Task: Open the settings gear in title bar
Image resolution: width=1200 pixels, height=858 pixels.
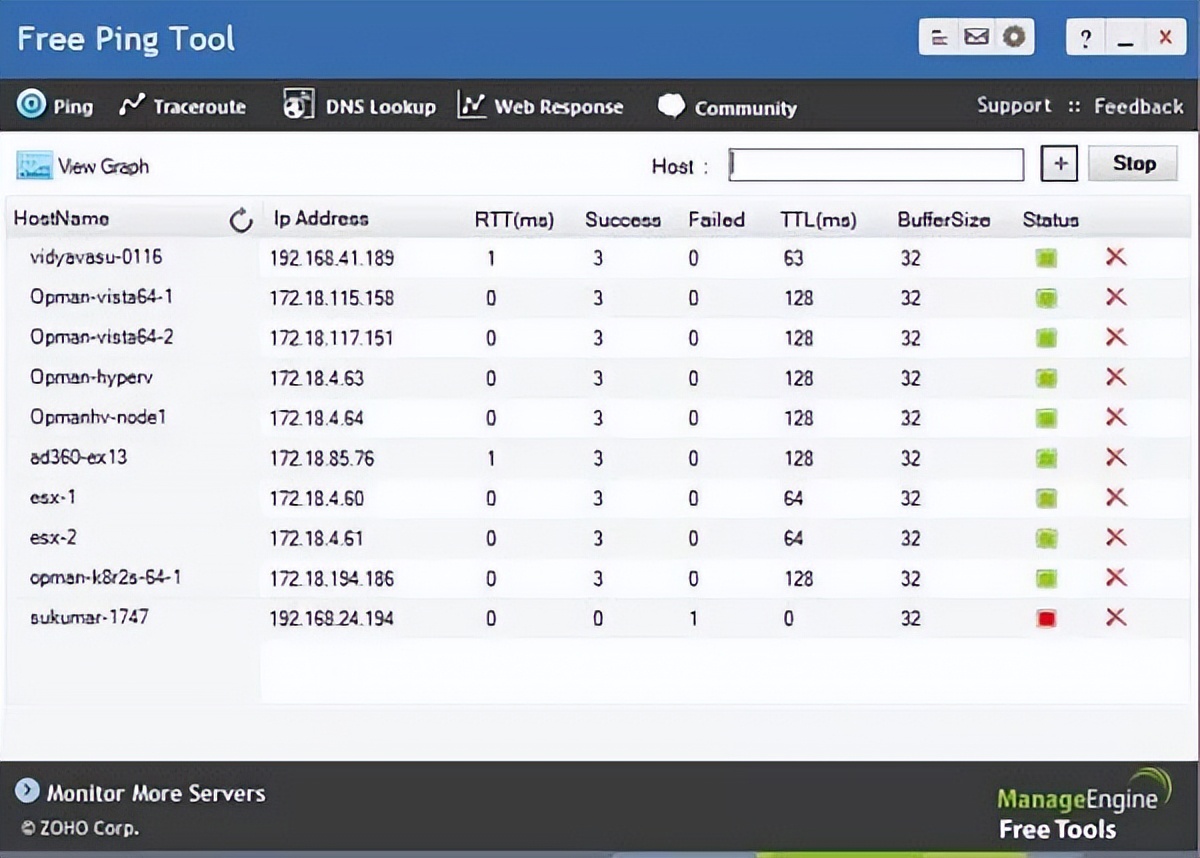Action: 1014,38
